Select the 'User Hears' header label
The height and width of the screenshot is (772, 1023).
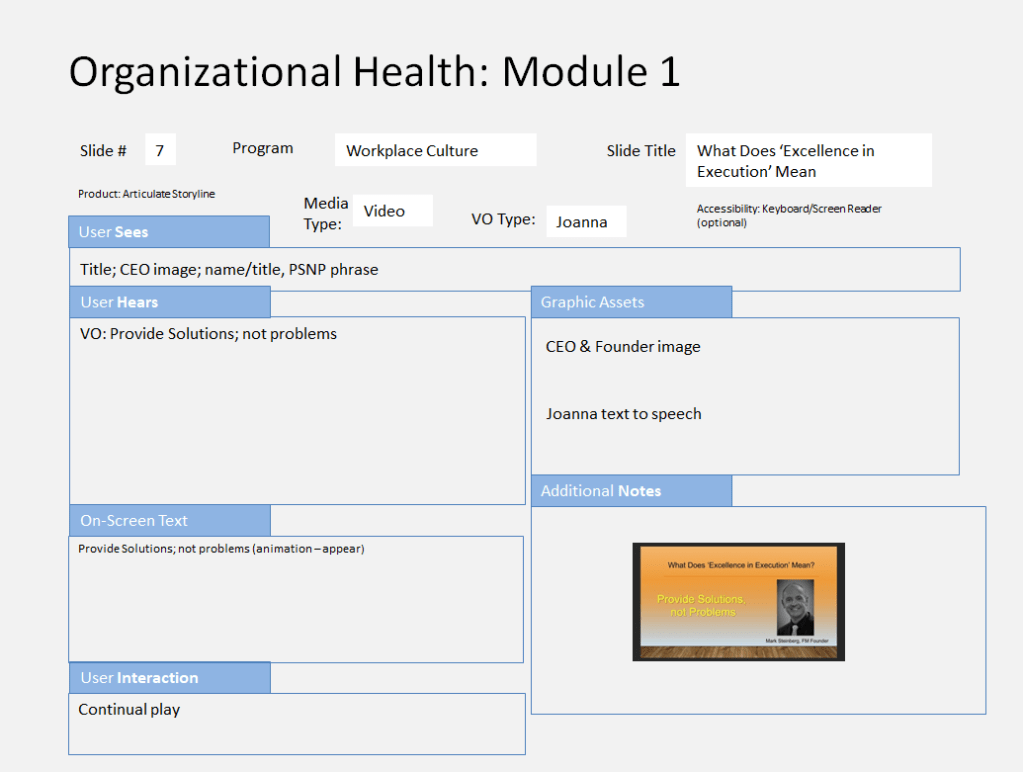click(x=169, y=302)
